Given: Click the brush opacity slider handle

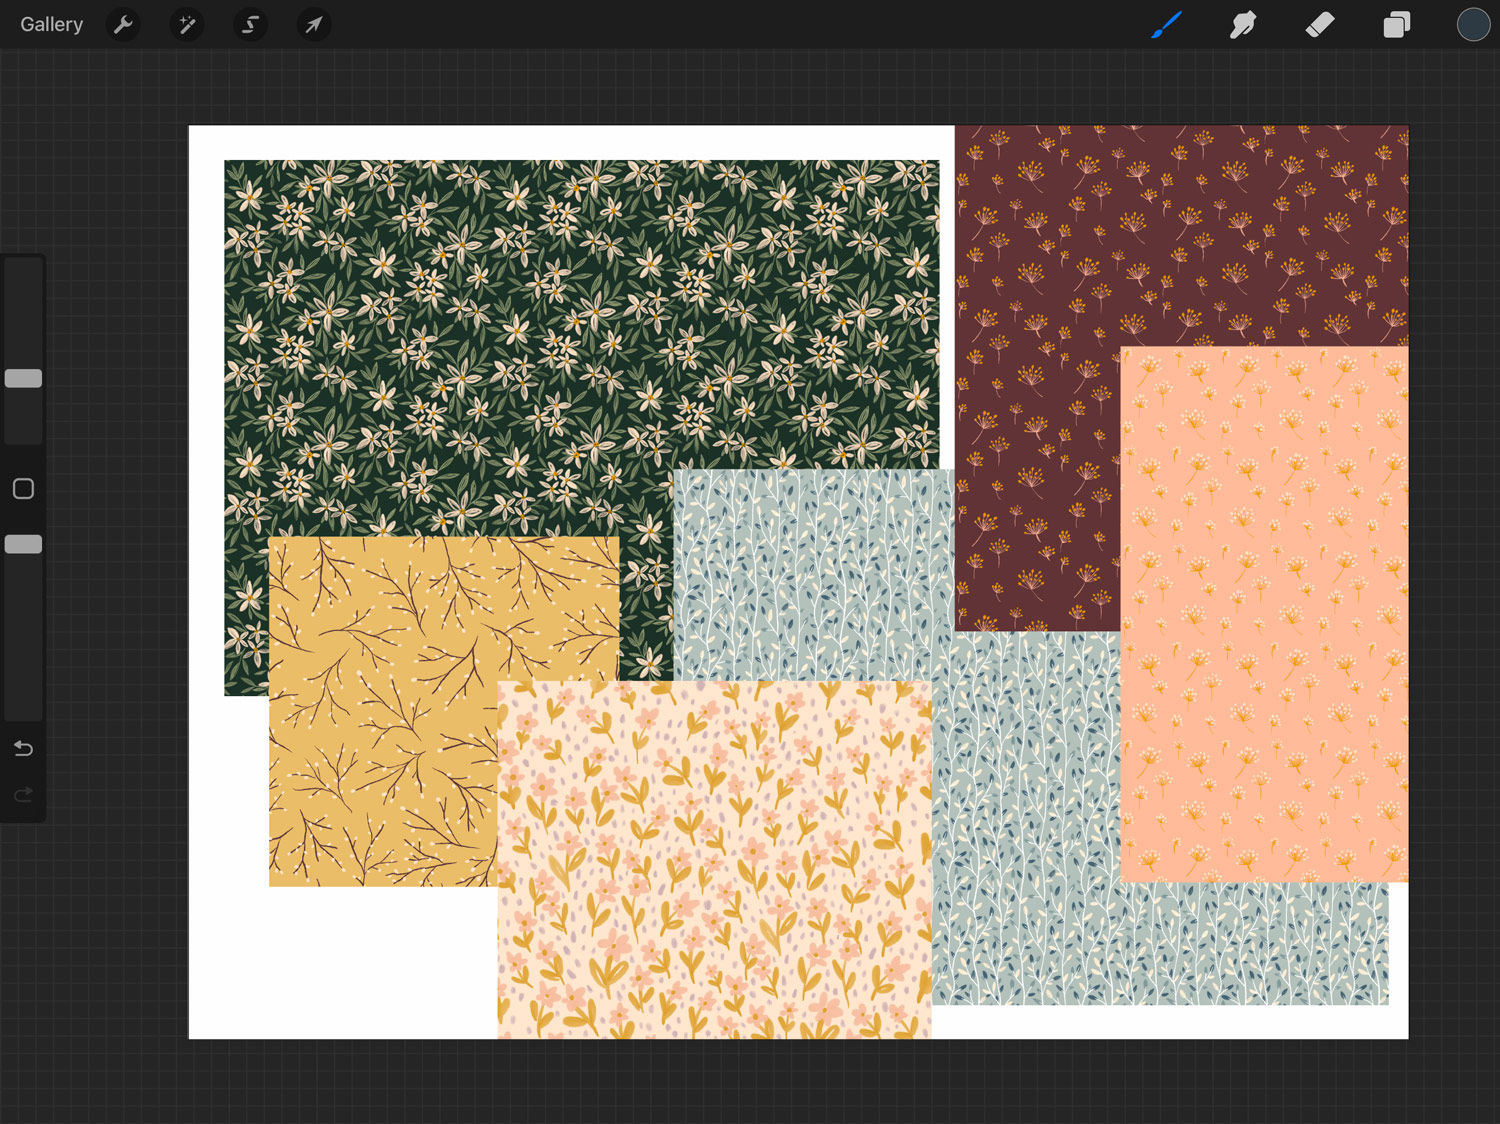Looking at the screenshot, I should pos(23,544).
